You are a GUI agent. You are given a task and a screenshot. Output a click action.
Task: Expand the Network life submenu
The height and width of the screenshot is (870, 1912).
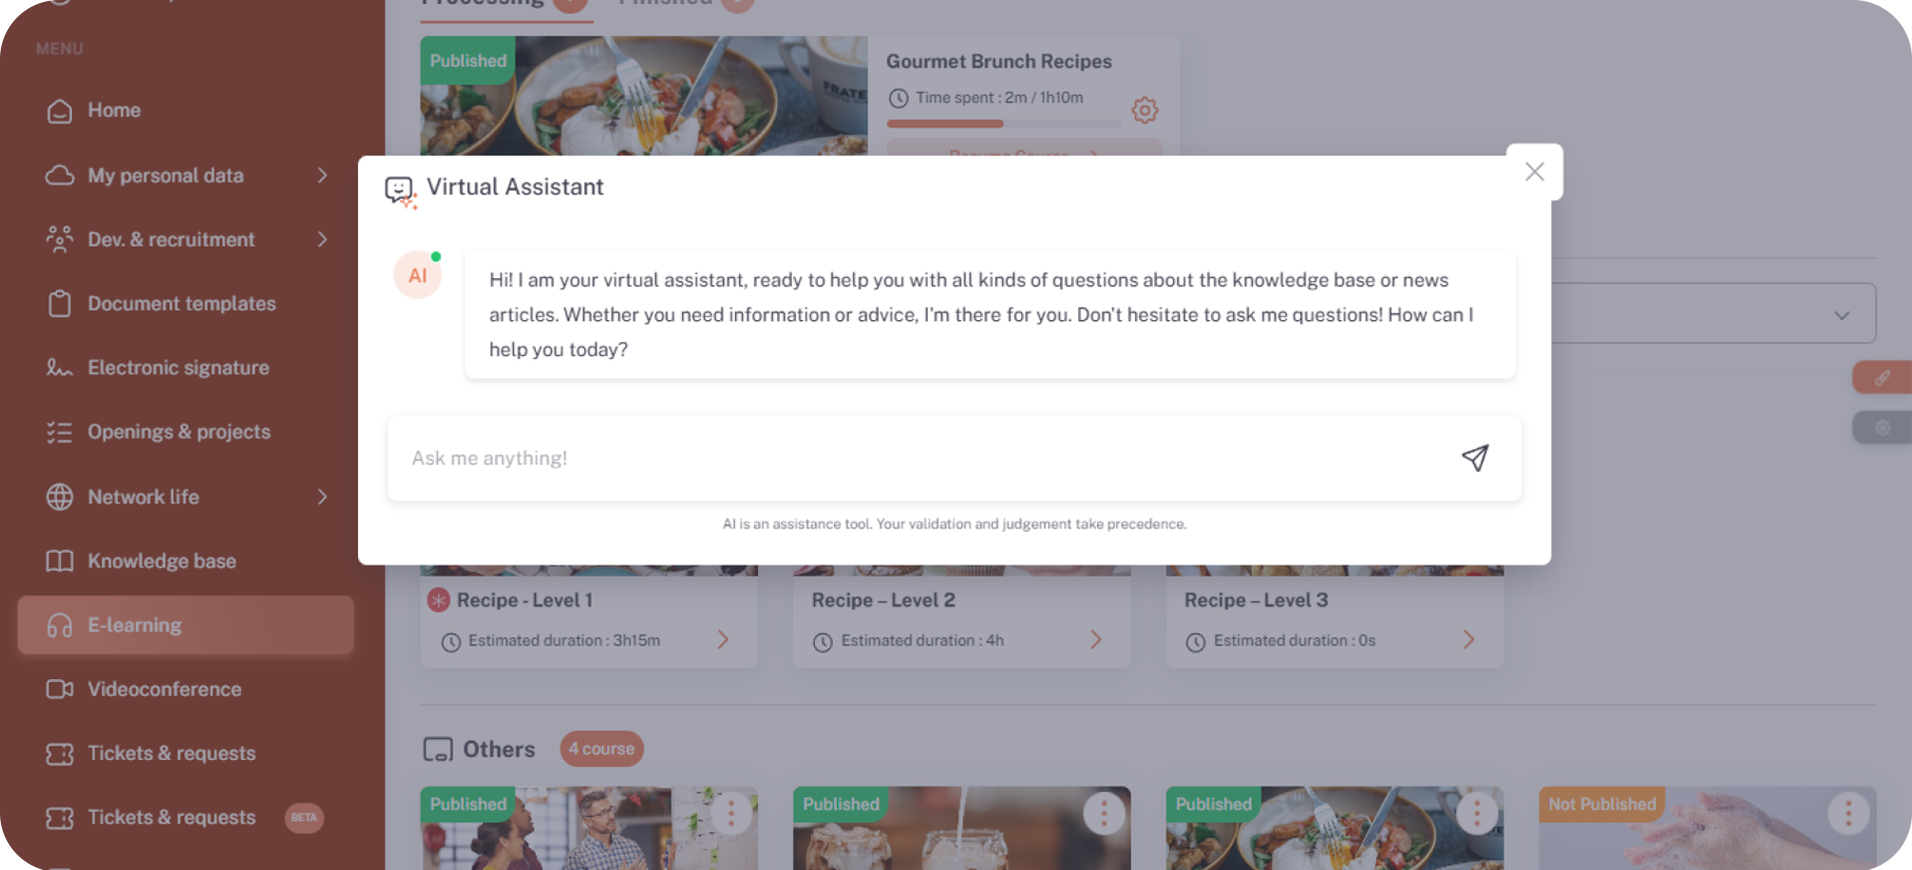tap(322, 497)
